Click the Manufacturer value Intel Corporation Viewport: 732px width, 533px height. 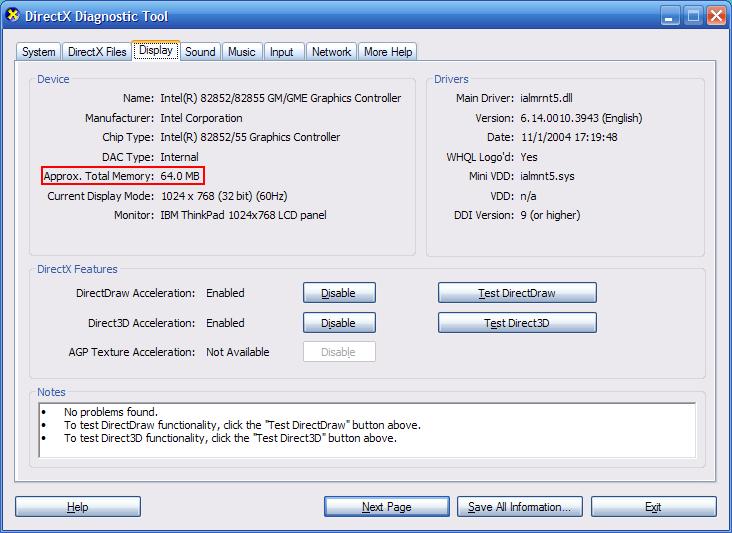[201, 118]
